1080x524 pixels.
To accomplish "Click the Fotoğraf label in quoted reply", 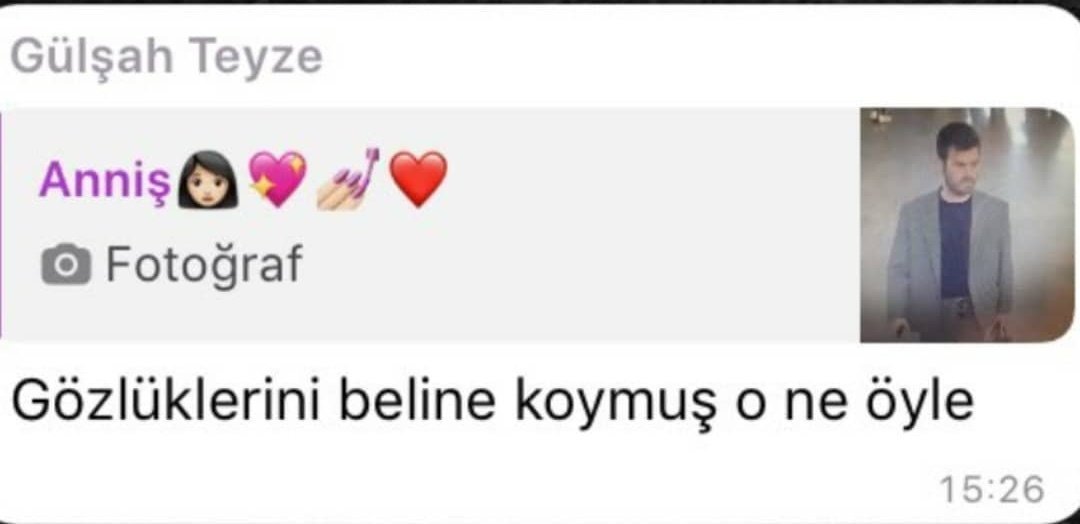I will click(x=204, y=264).
